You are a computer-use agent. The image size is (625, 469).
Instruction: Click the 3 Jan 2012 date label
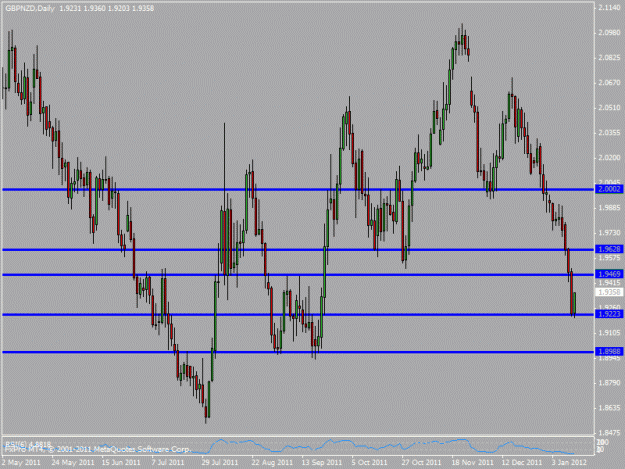569,463
